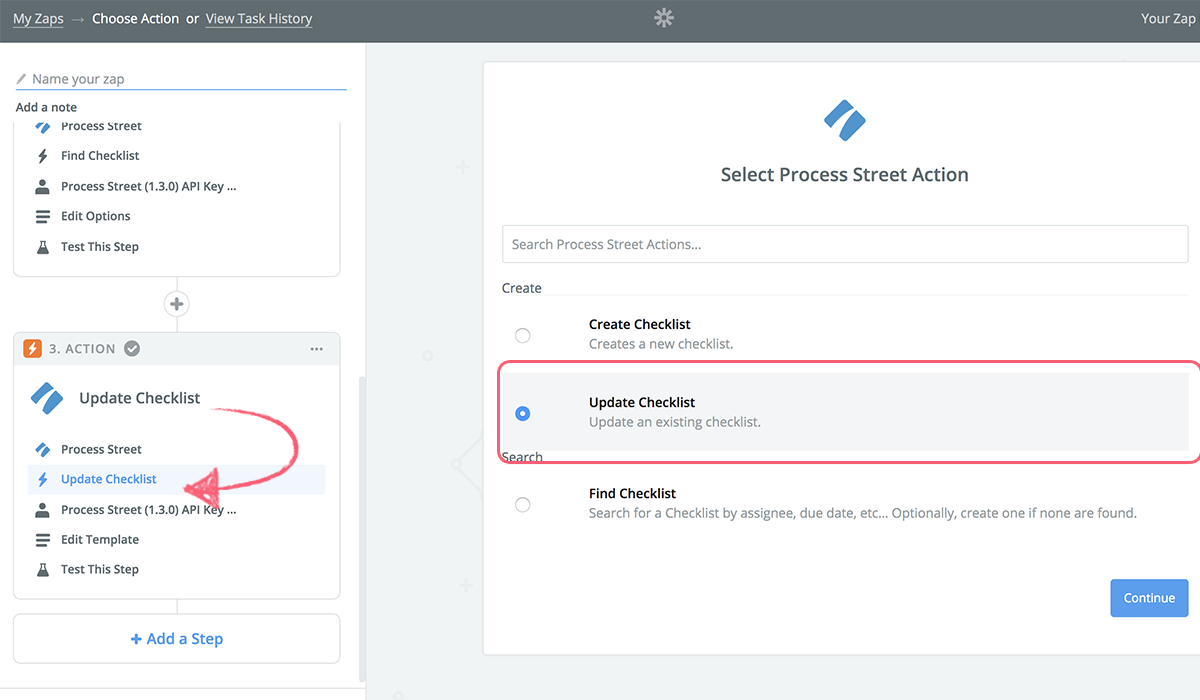Viewport: 1200px width, 700px height.
Task: Click the left panel vertical scrollbar
Action: tap(361, 528)
